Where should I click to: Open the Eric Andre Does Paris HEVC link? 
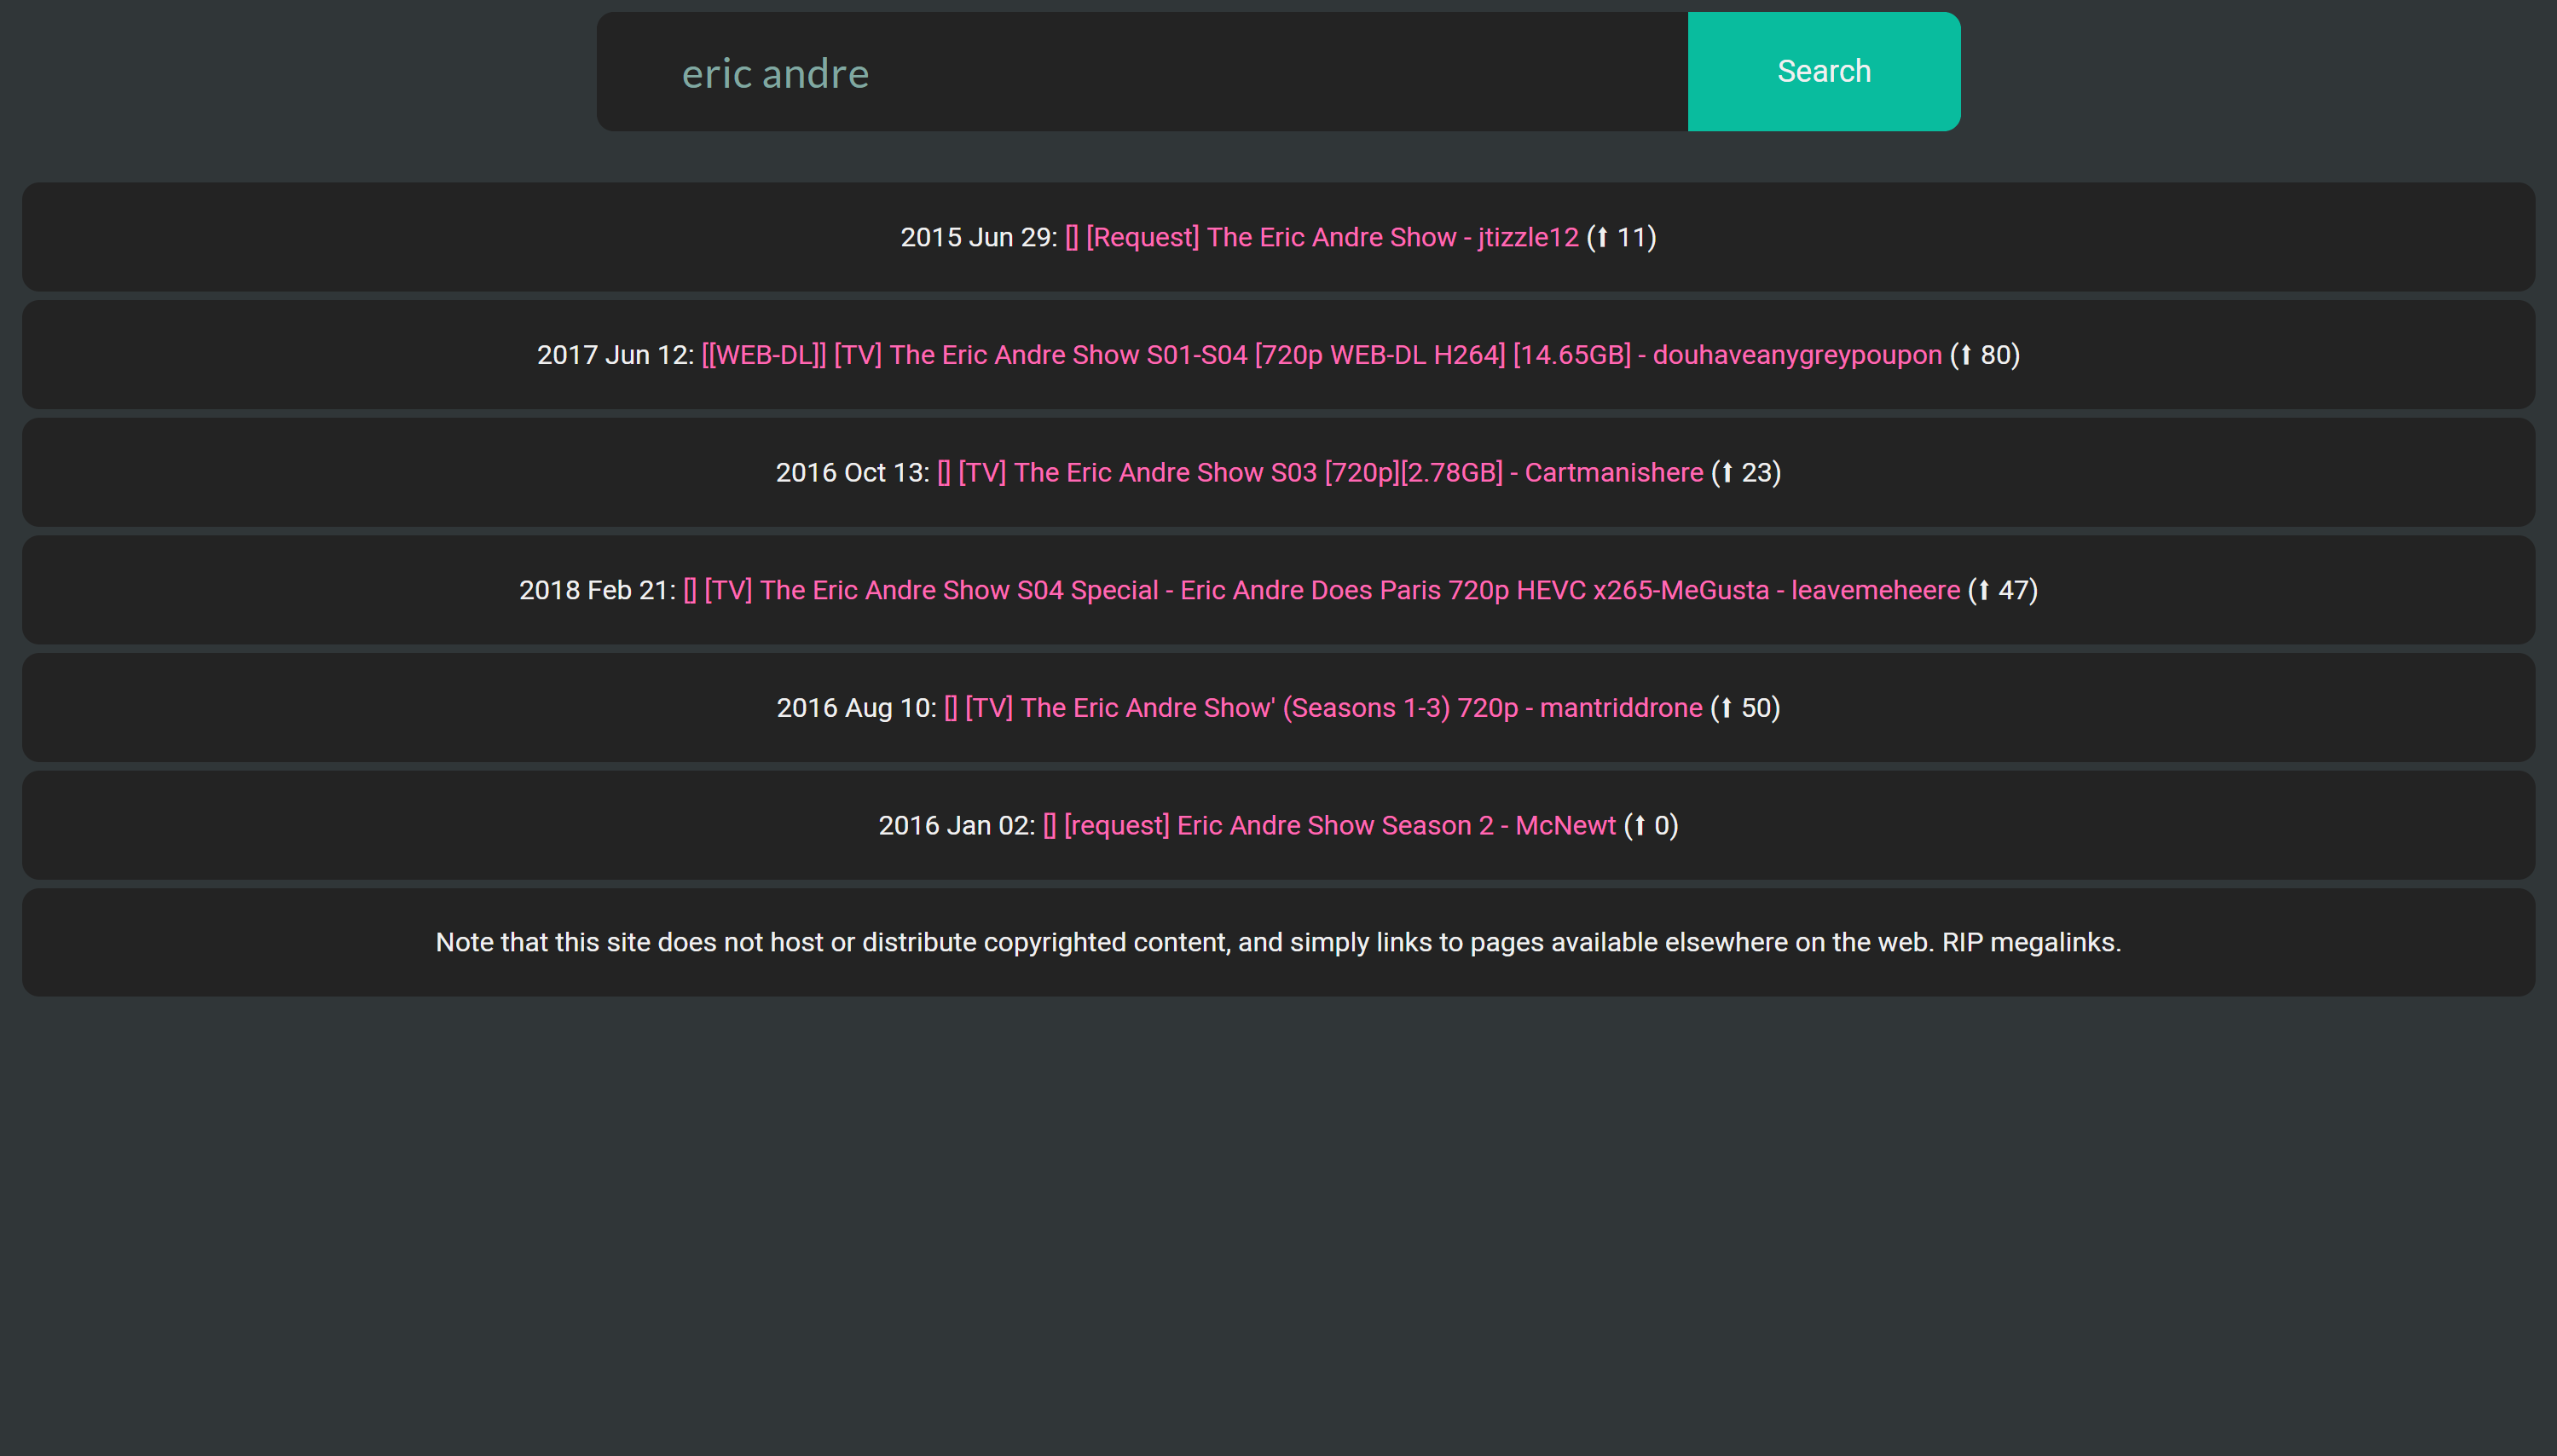pyautogui.click(x=1321, y=590)
